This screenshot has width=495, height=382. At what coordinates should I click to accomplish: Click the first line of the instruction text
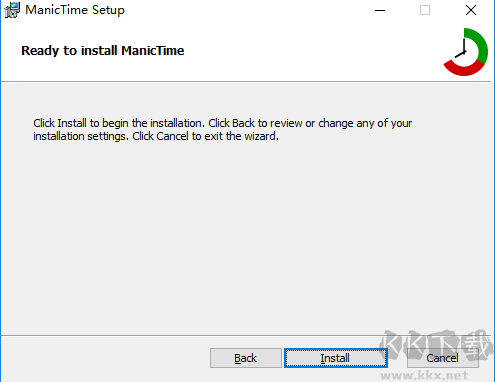click(223, 123)
